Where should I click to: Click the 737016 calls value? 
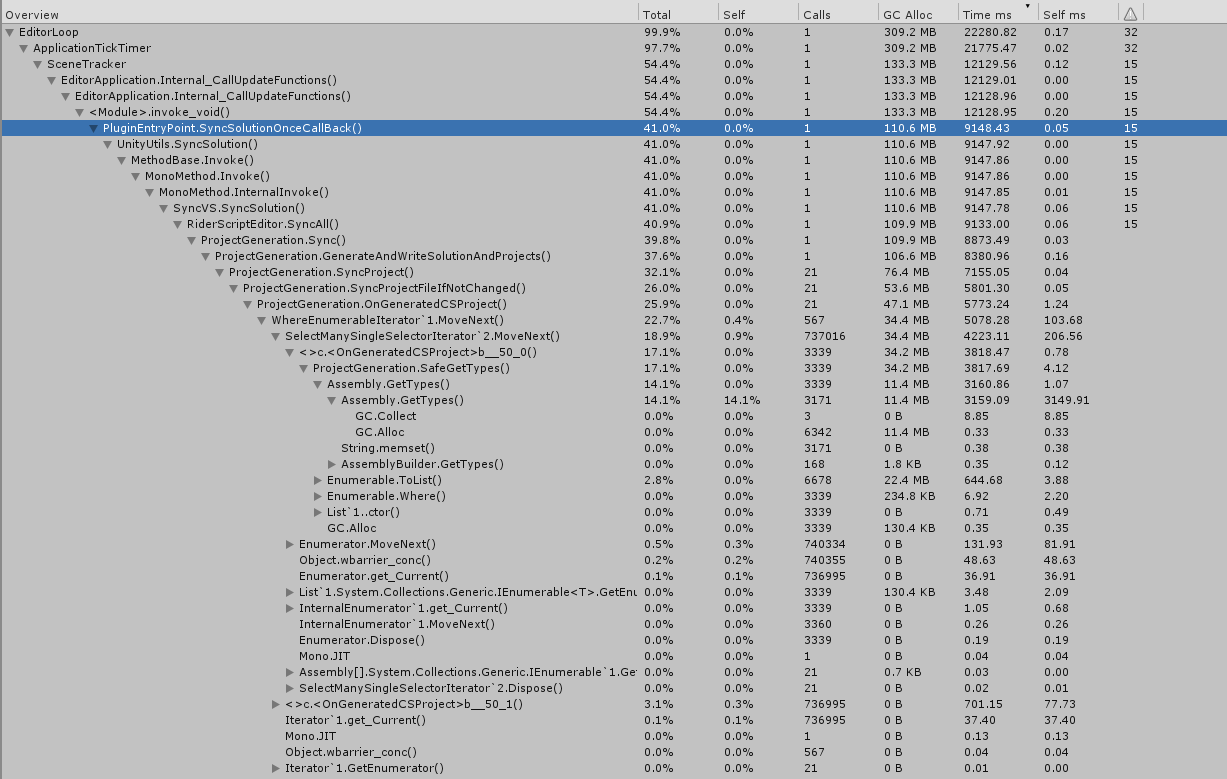click(824, 336)
